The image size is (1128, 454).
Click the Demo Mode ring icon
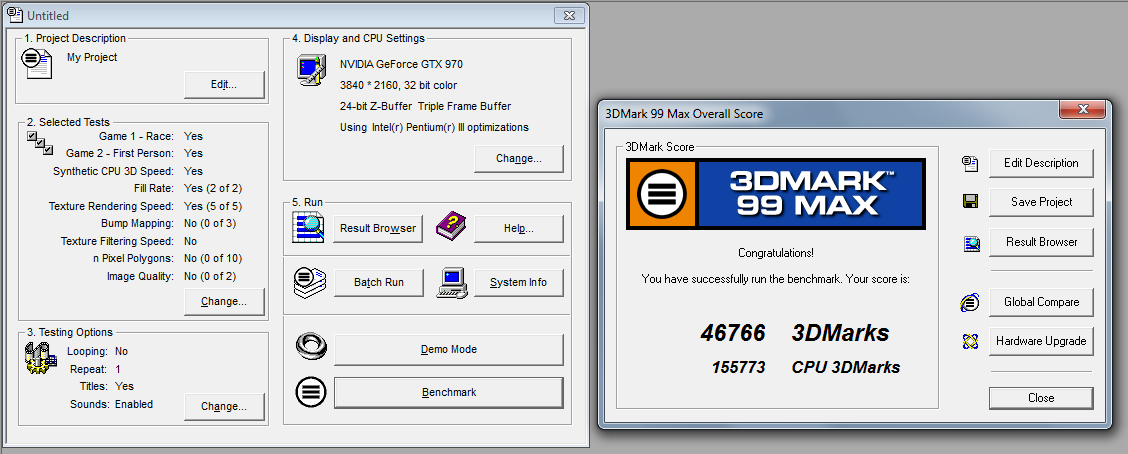pos(311,347)
